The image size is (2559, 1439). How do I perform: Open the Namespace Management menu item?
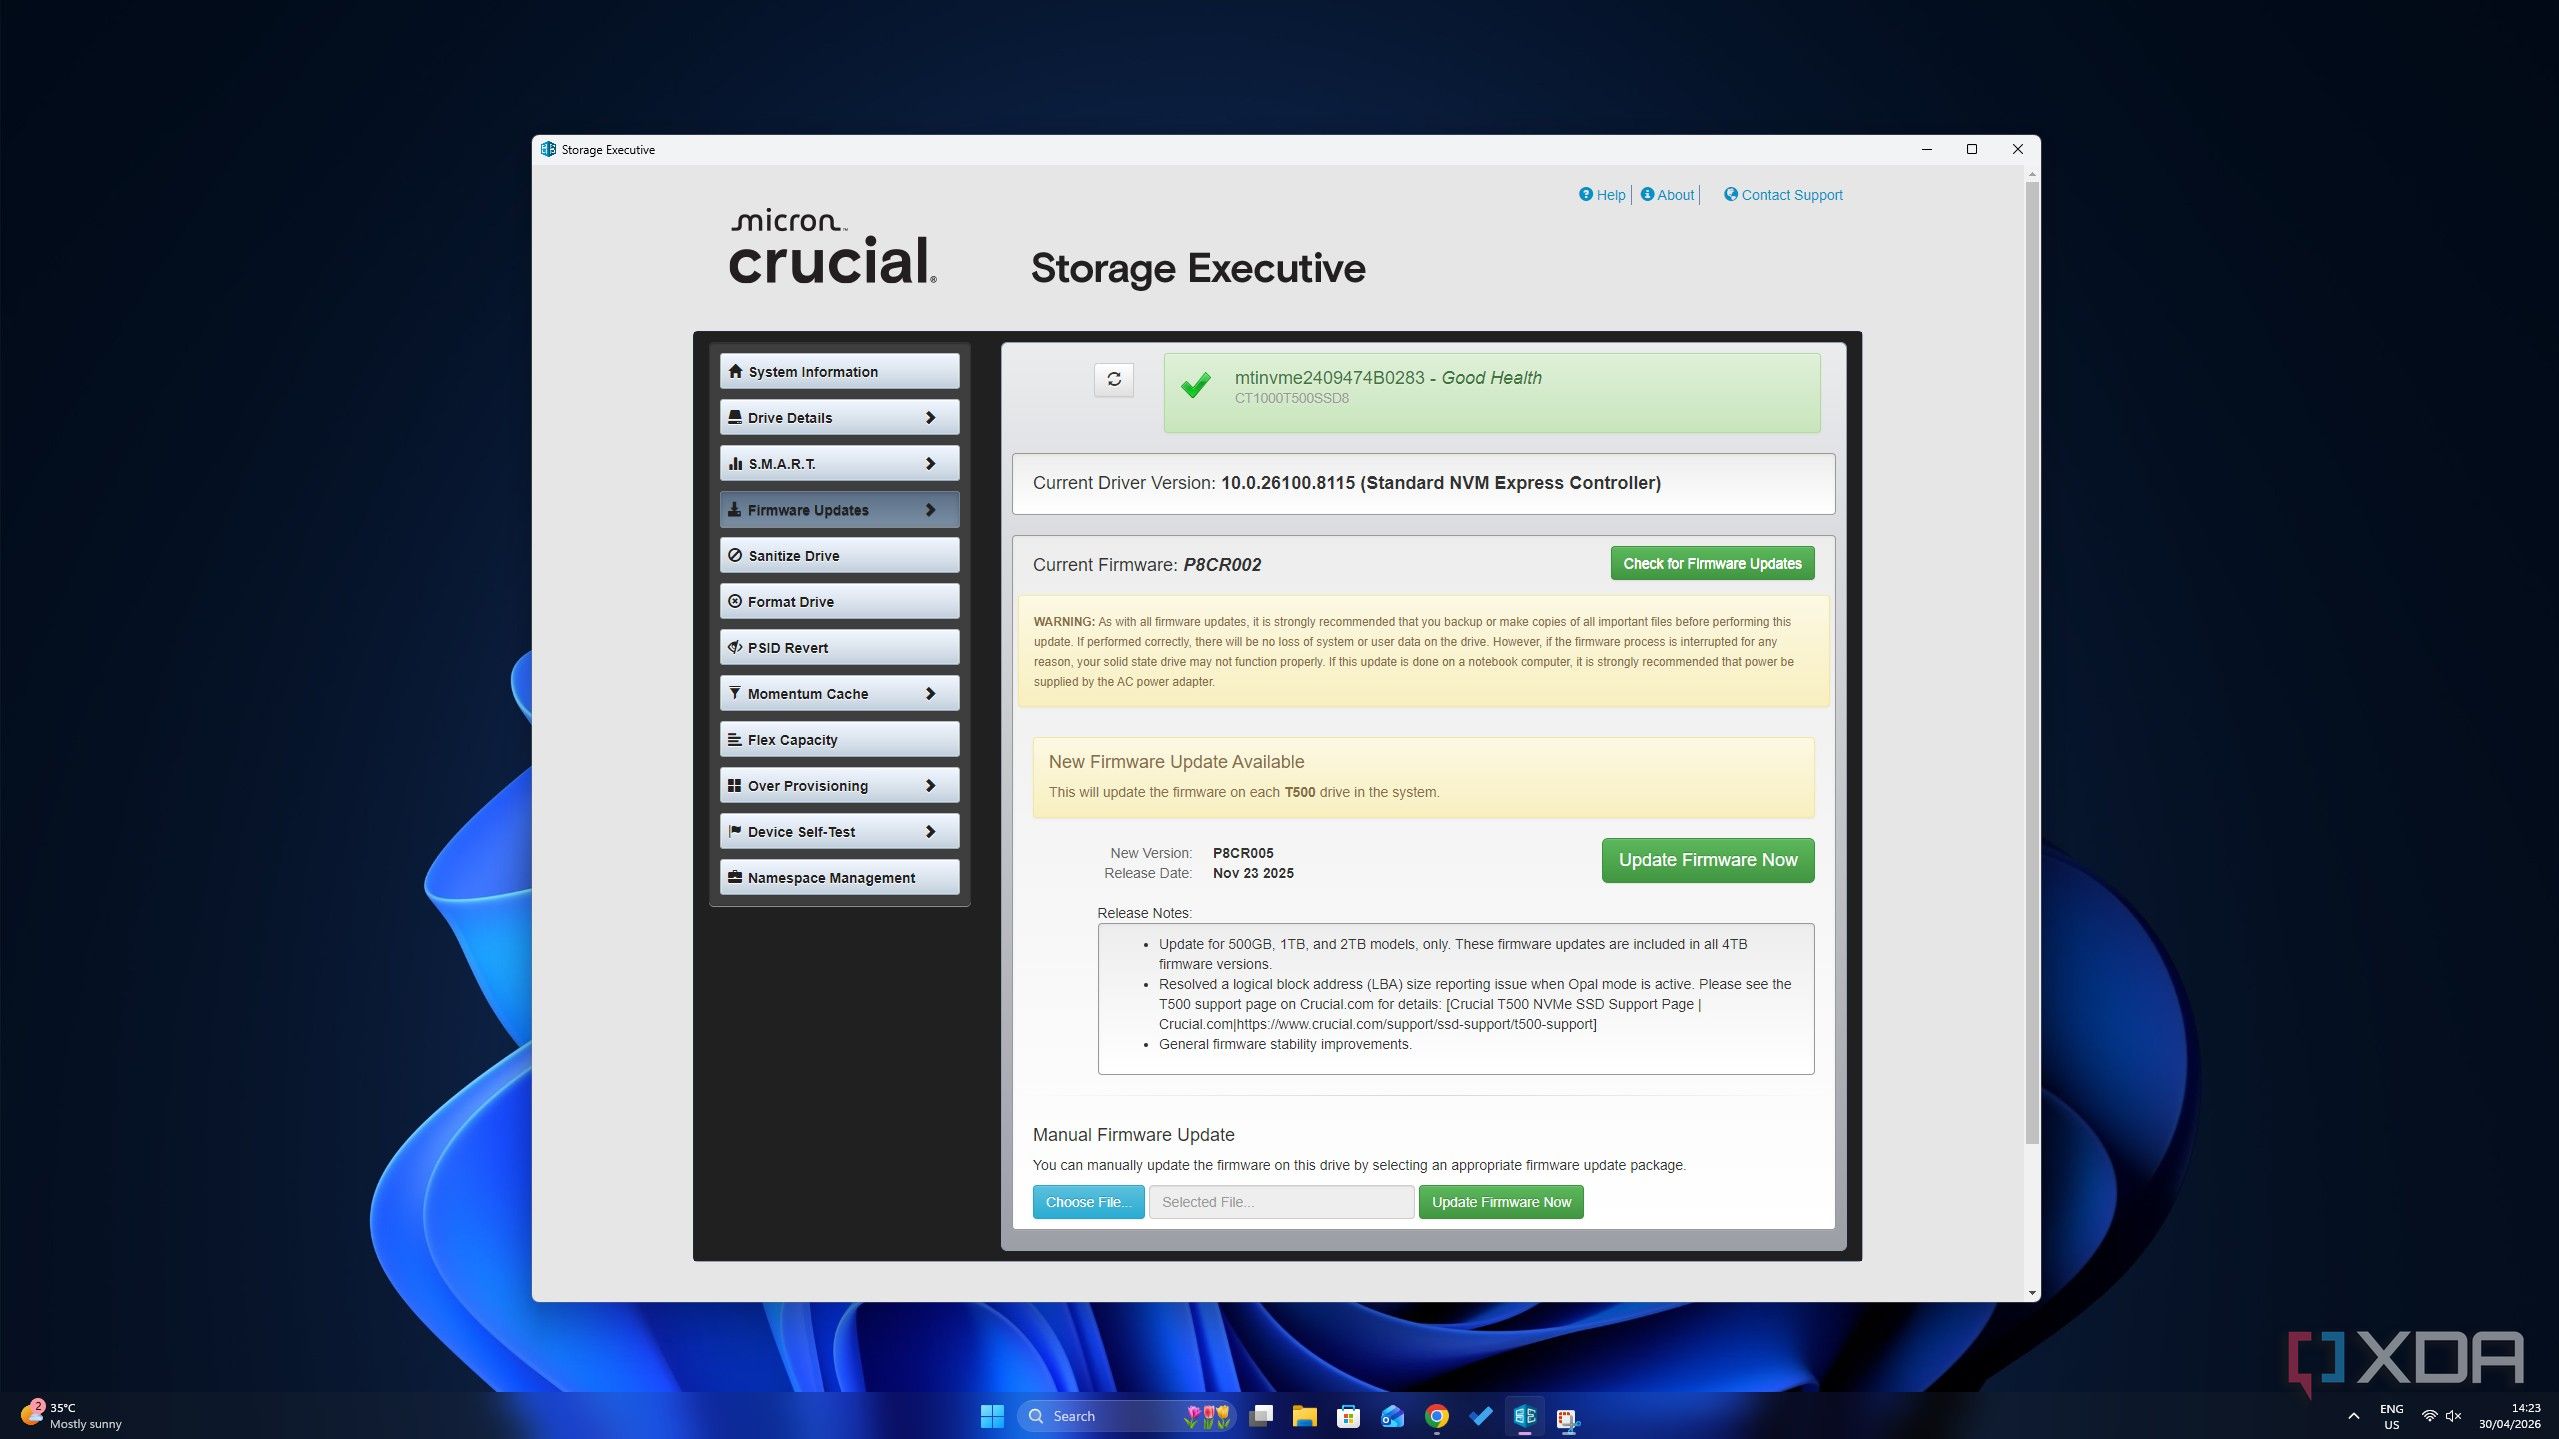[x=839, y=877]
